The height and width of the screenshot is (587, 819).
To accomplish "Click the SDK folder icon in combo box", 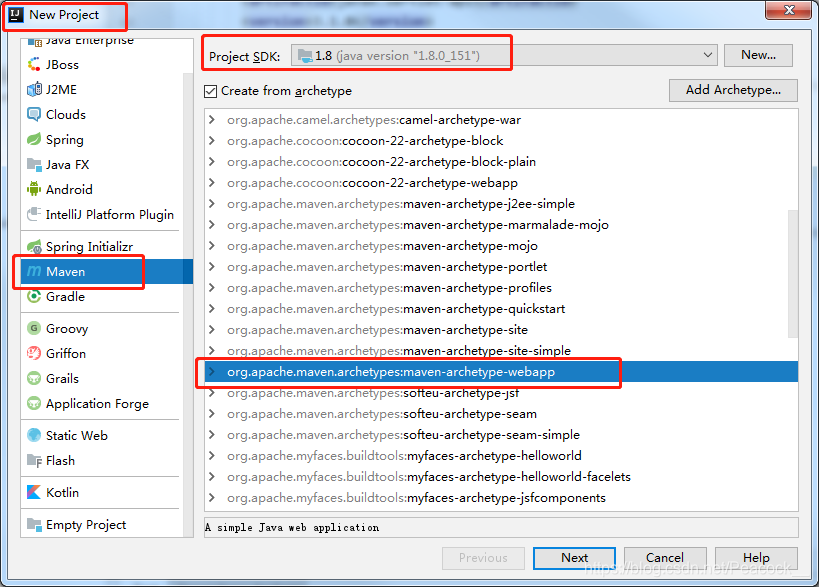I will (305, 55).
